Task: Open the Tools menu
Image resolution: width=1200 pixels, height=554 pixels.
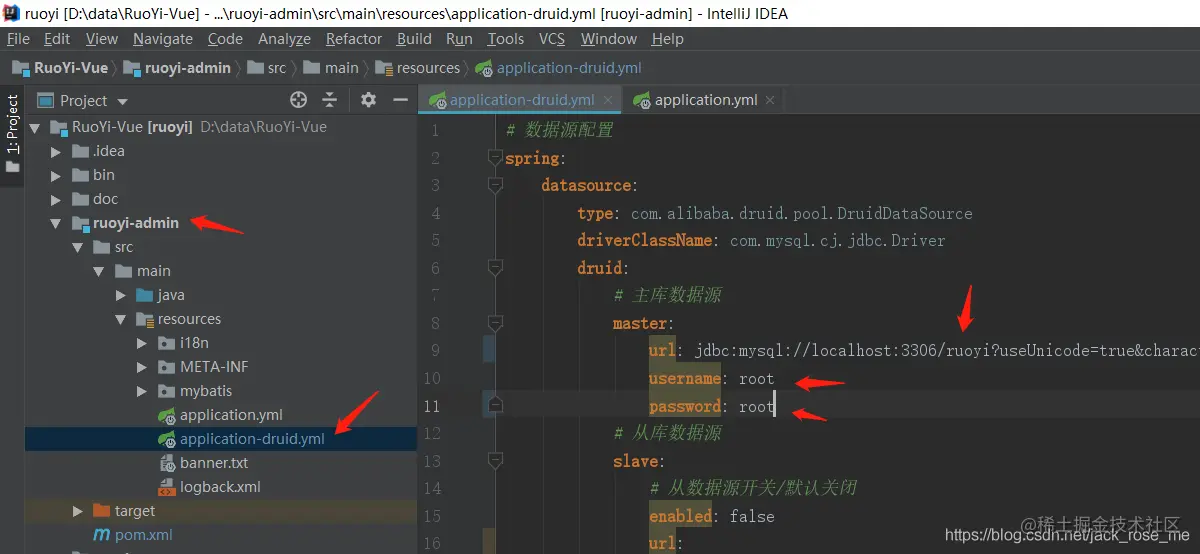Action: tap(505, 39)
